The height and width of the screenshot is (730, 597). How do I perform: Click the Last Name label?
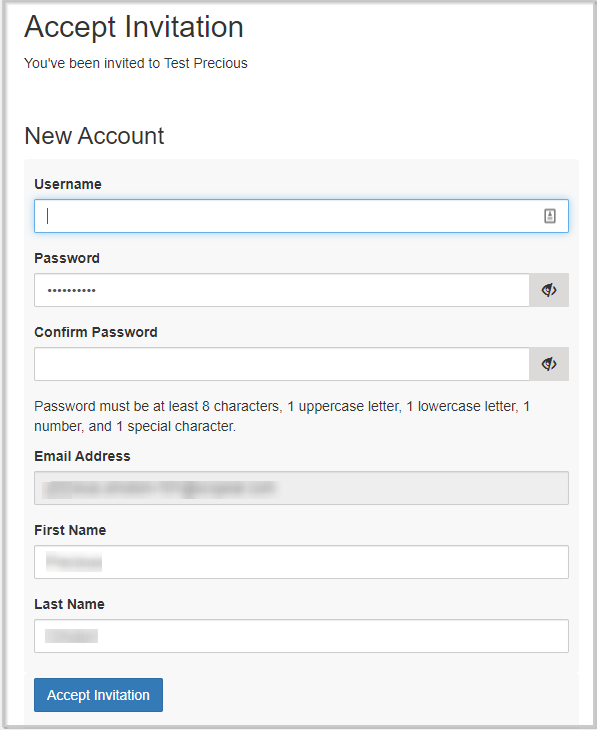click(x=69, y=604)
